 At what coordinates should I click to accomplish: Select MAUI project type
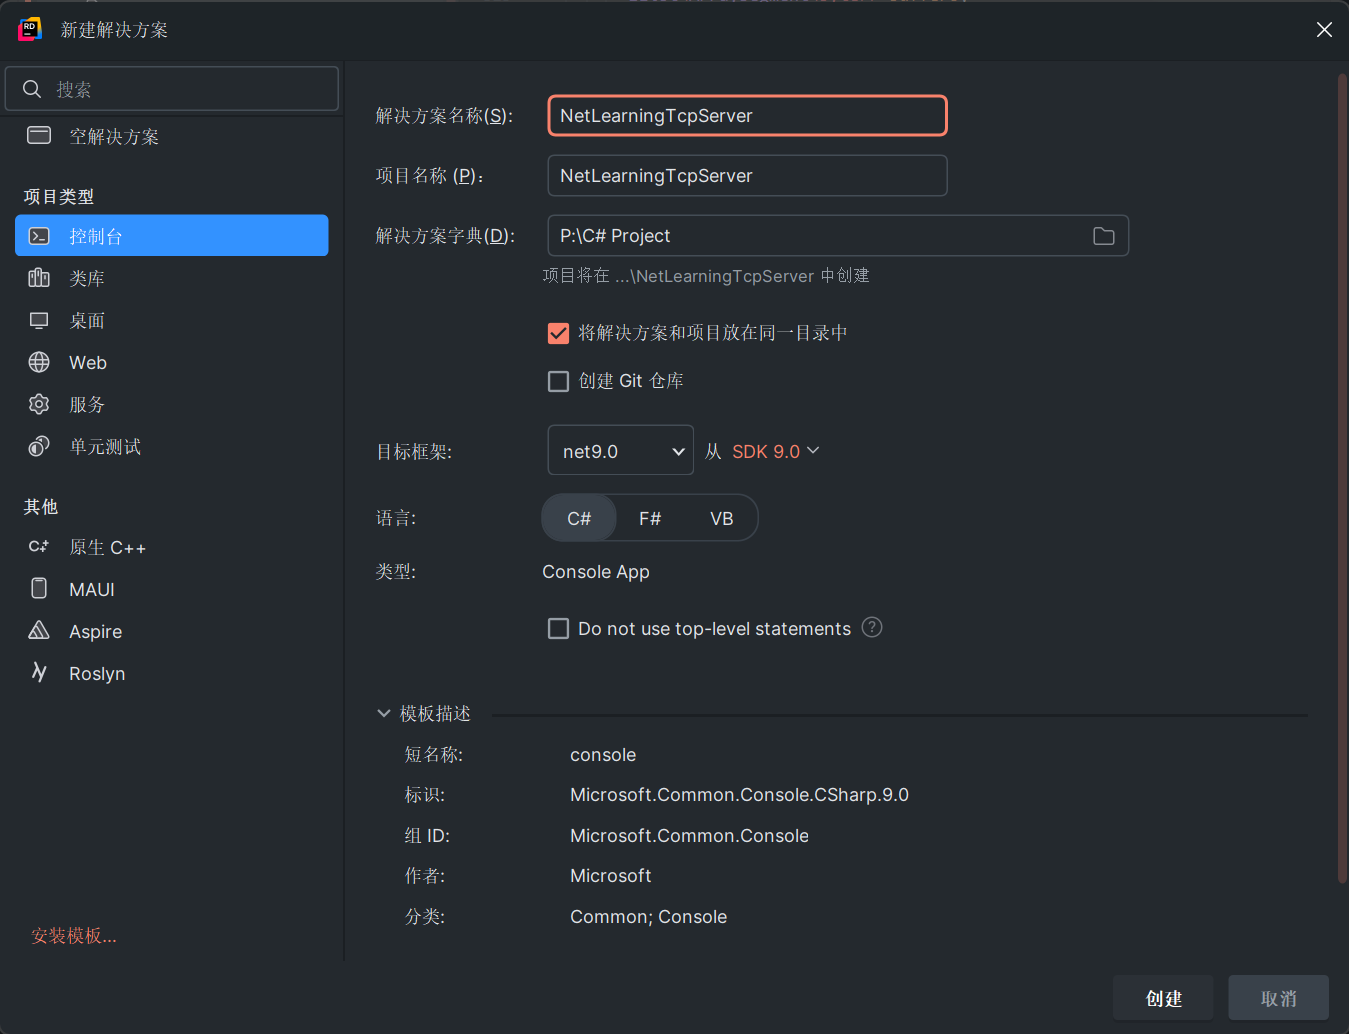(x=172, y=589)
